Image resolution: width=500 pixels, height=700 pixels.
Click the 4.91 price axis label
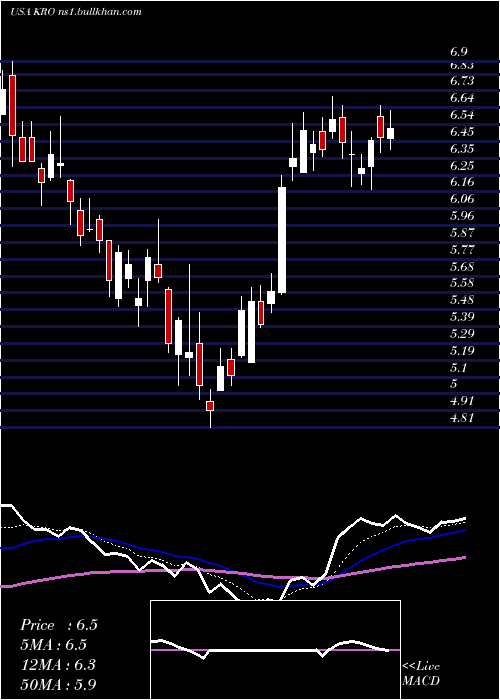[x=462, y=400]
